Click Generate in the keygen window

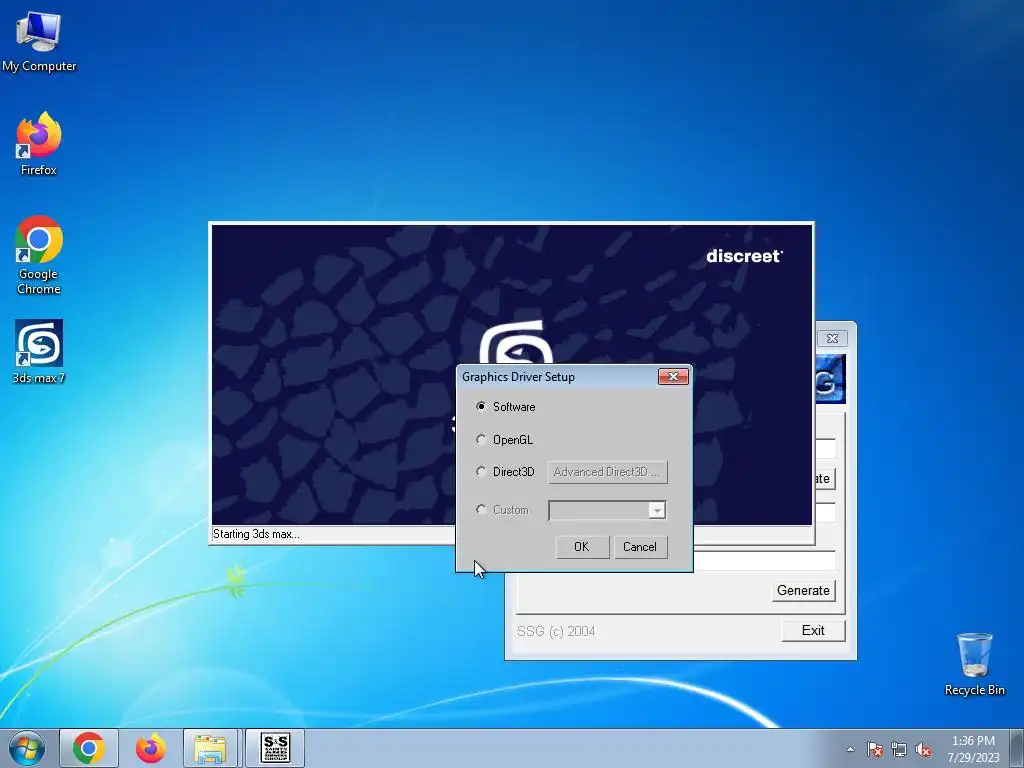tap(803, 590)
